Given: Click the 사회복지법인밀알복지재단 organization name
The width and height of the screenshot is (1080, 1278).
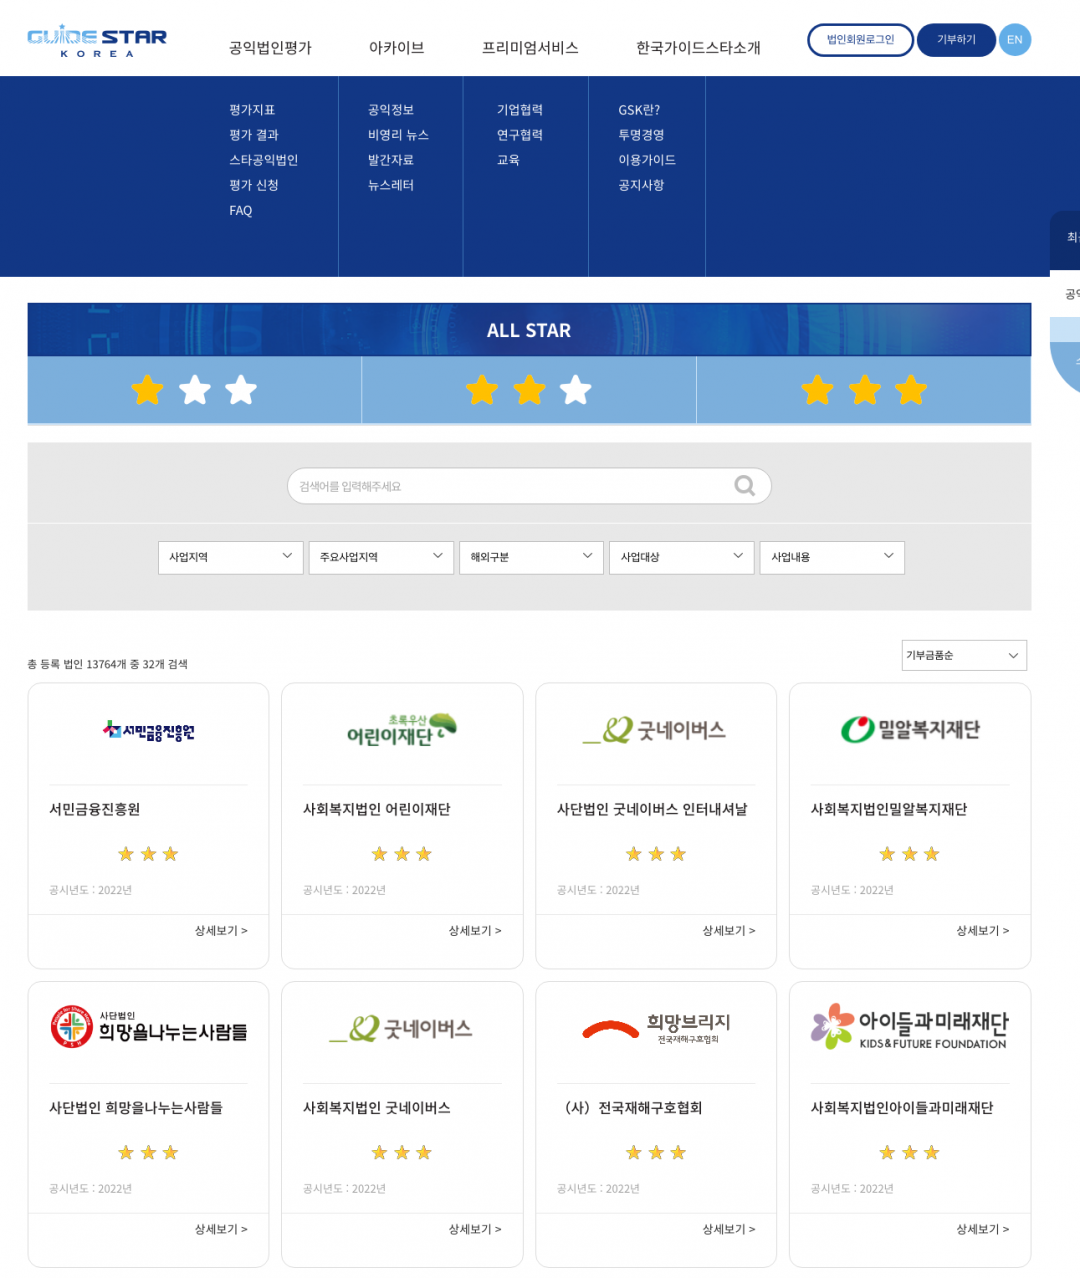Looking at the screenshot, I should [x=889, y=809].
